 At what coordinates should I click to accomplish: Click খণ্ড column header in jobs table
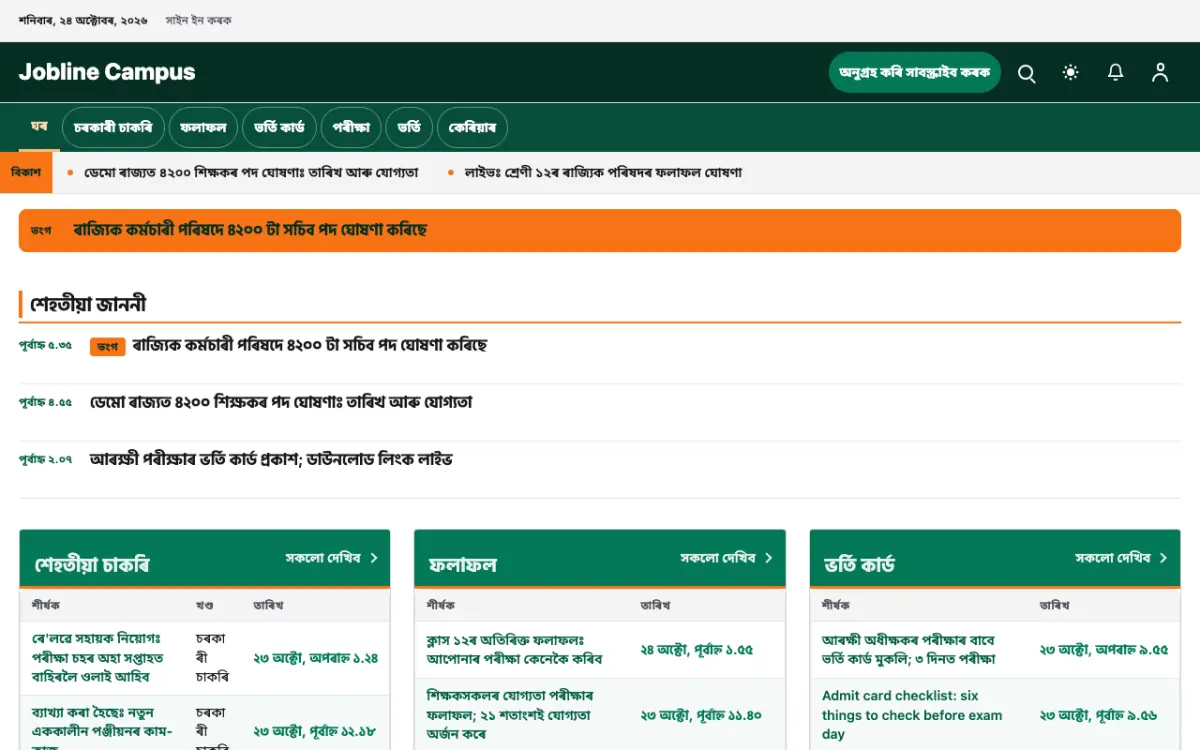pyautogui.click(x=205, y=605)
